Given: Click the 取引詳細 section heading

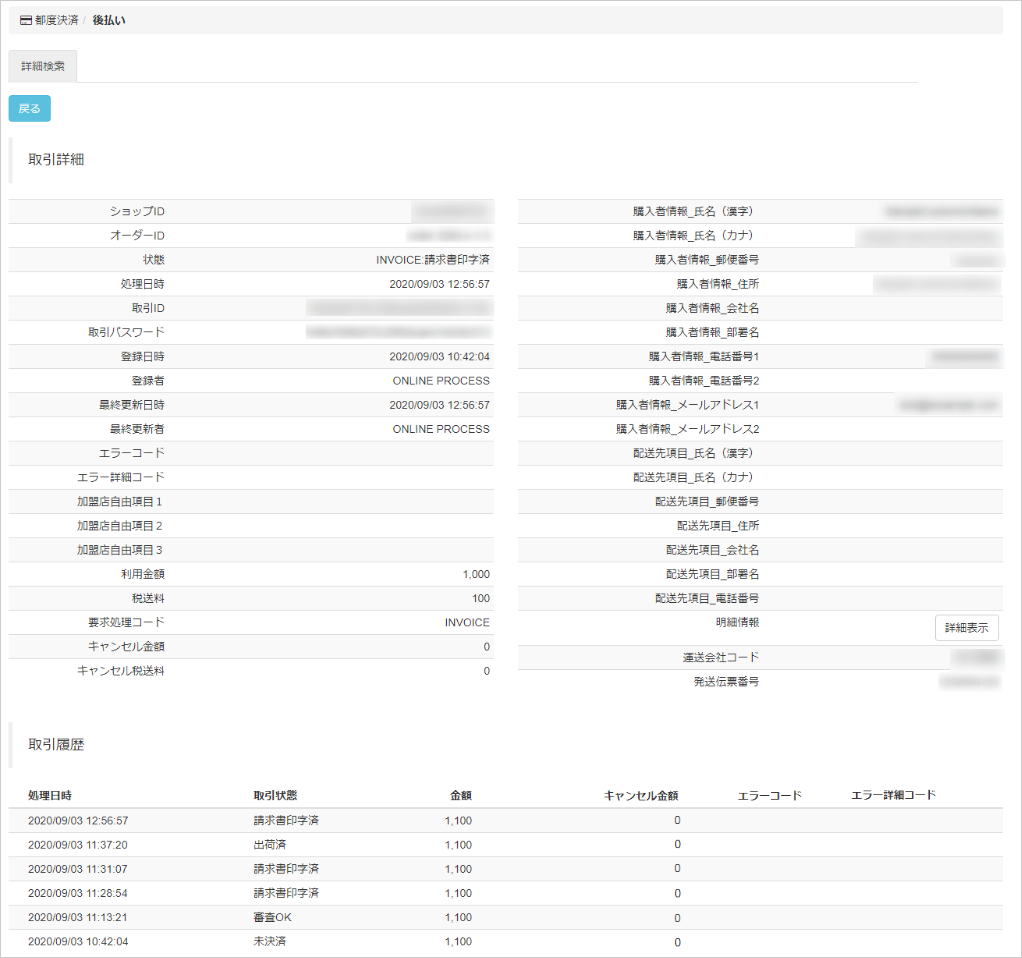Looking at the screenshot, I should tap(56, 160).
